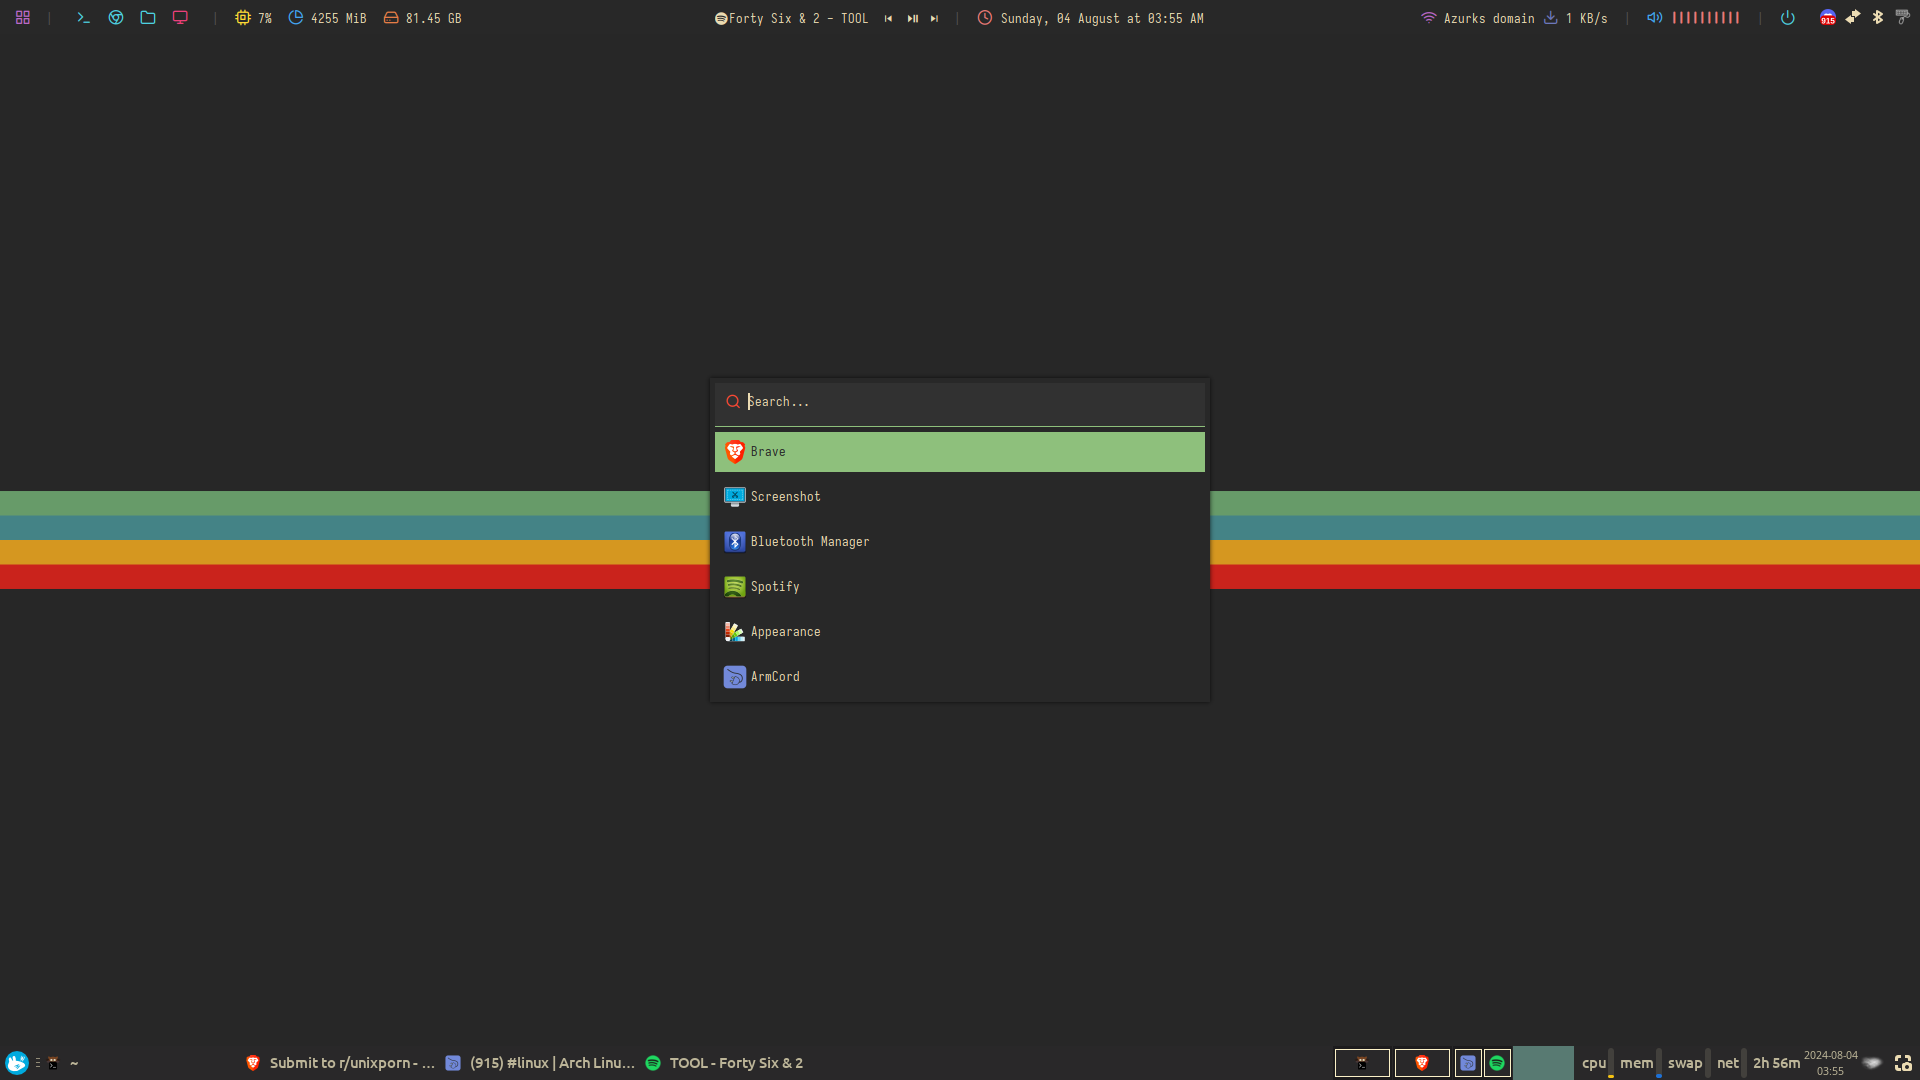Click the CPU usage icon showing 7%

[243, 18]
